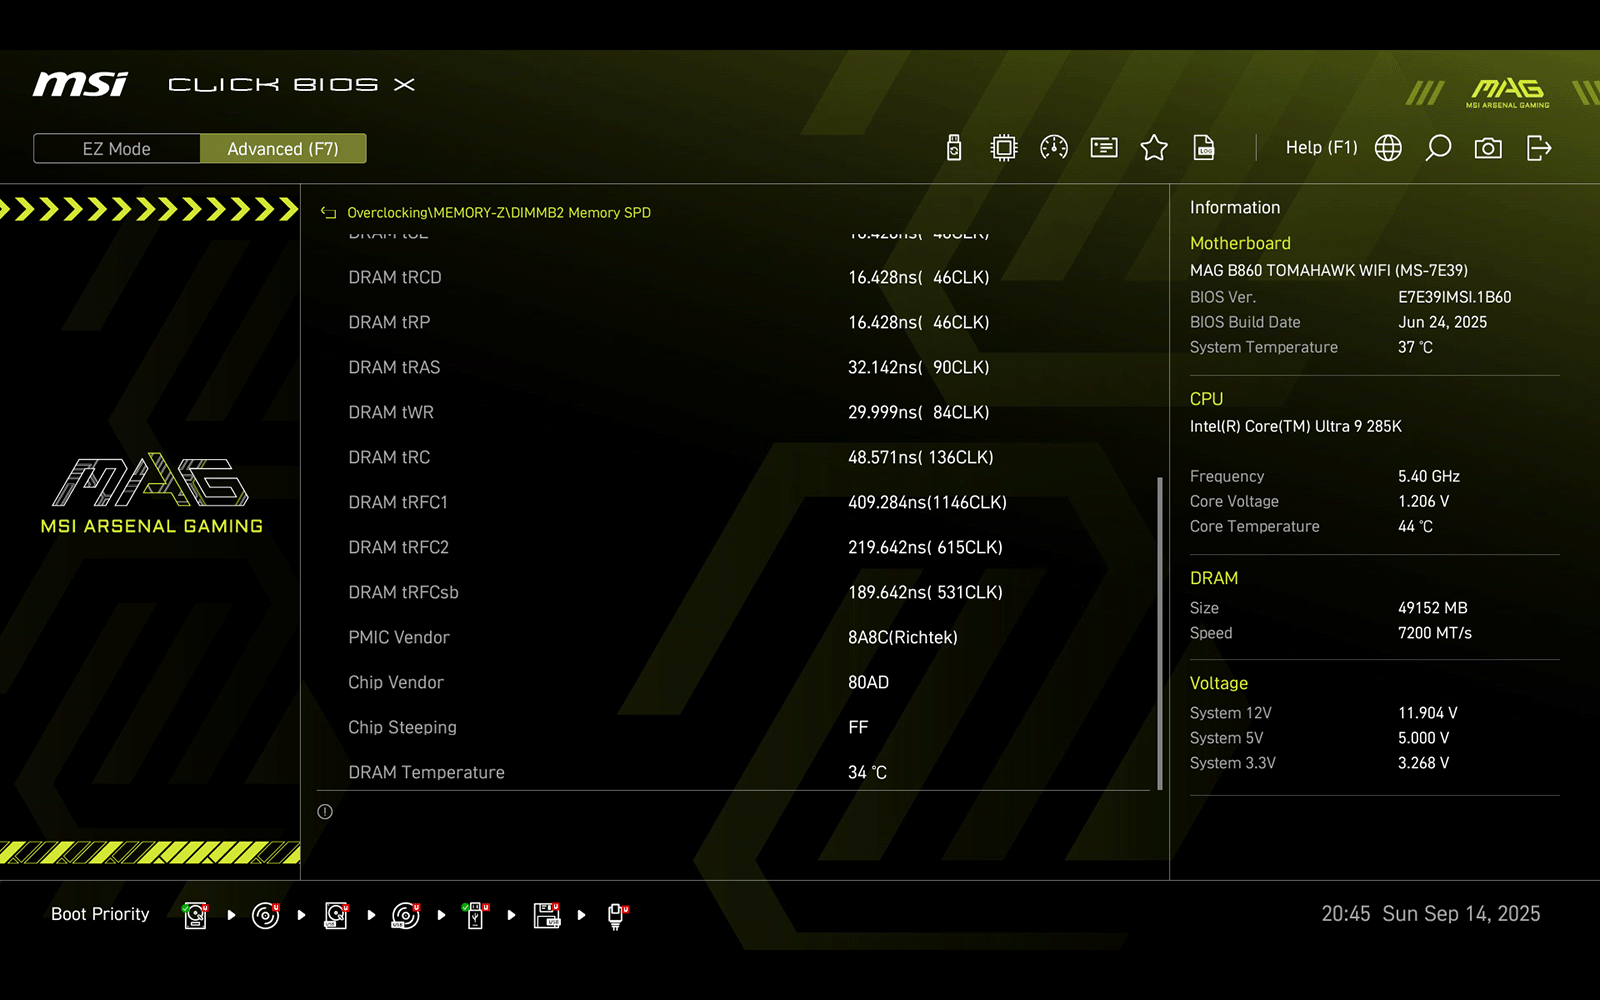Switch to EZ Mode
Viewport: 1600px width, 1000px height.
coord(117,149)
